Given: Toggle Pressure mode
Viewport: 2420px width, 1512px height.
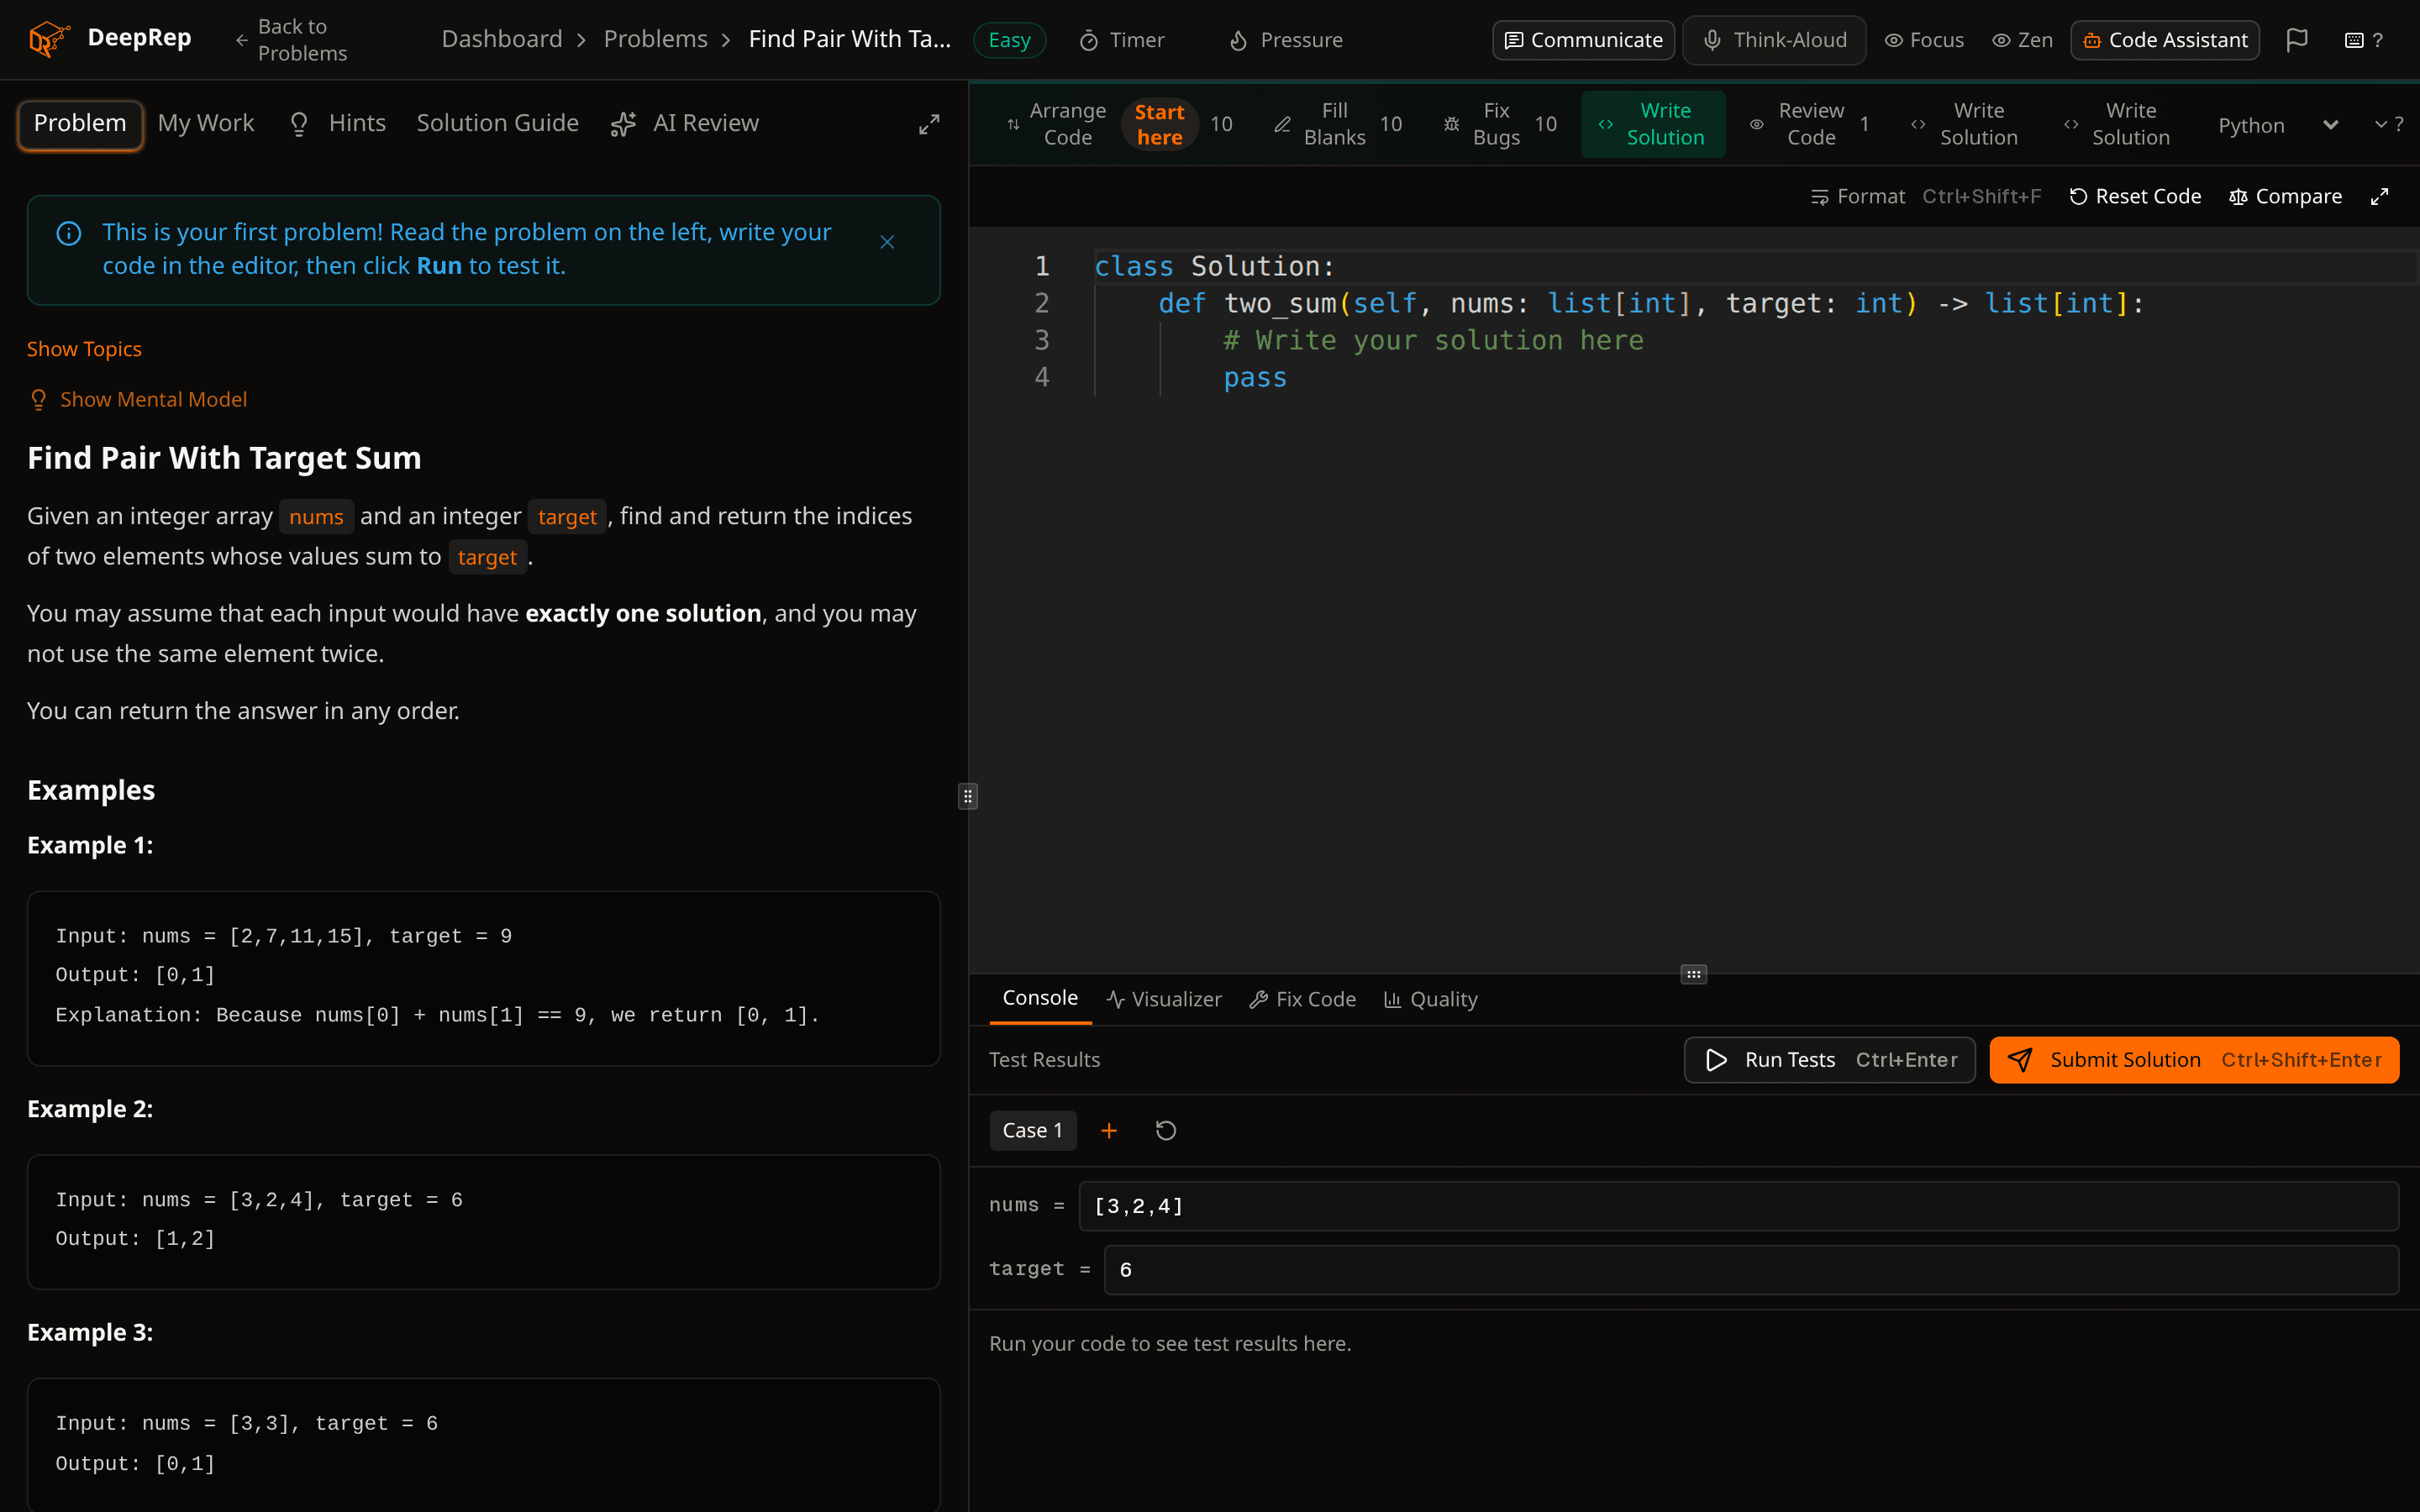Looking at the screenshot, I should (x=1286, y=40).
